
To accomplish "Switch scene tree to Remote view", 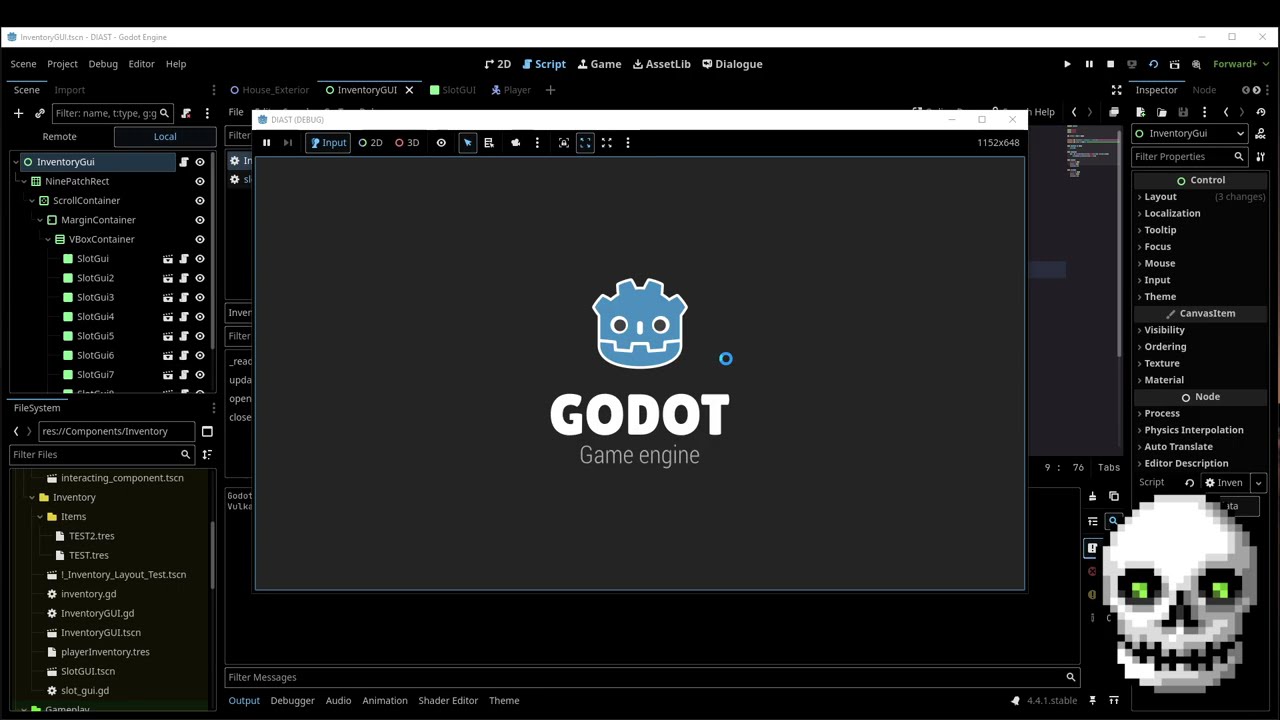I will [59, 137].
